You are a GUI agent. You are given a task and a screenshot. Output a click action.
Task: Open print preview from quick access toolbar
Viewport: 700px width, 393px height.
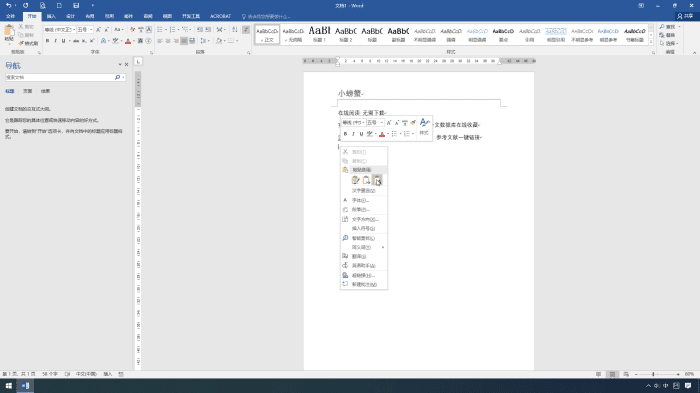(x=42, y=5)
